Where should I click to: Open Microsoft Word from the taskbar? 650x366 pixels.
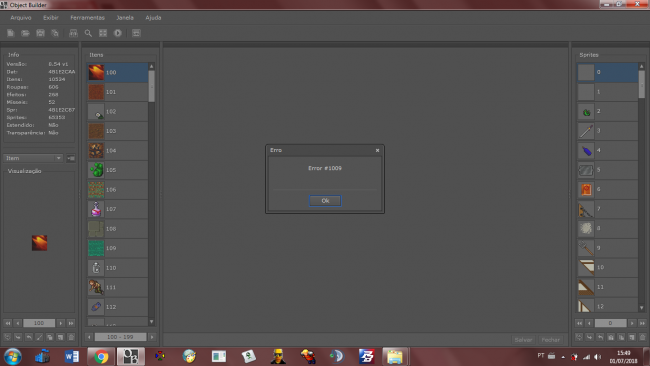click(x=72, y=356)
